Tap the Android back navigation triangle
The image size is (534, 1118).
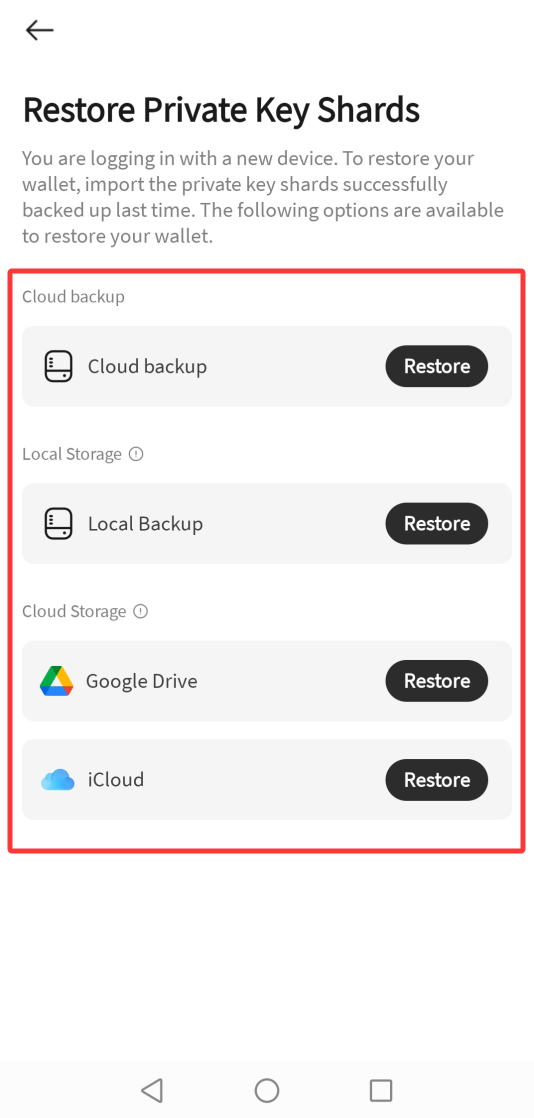(x=152, y=1089)
